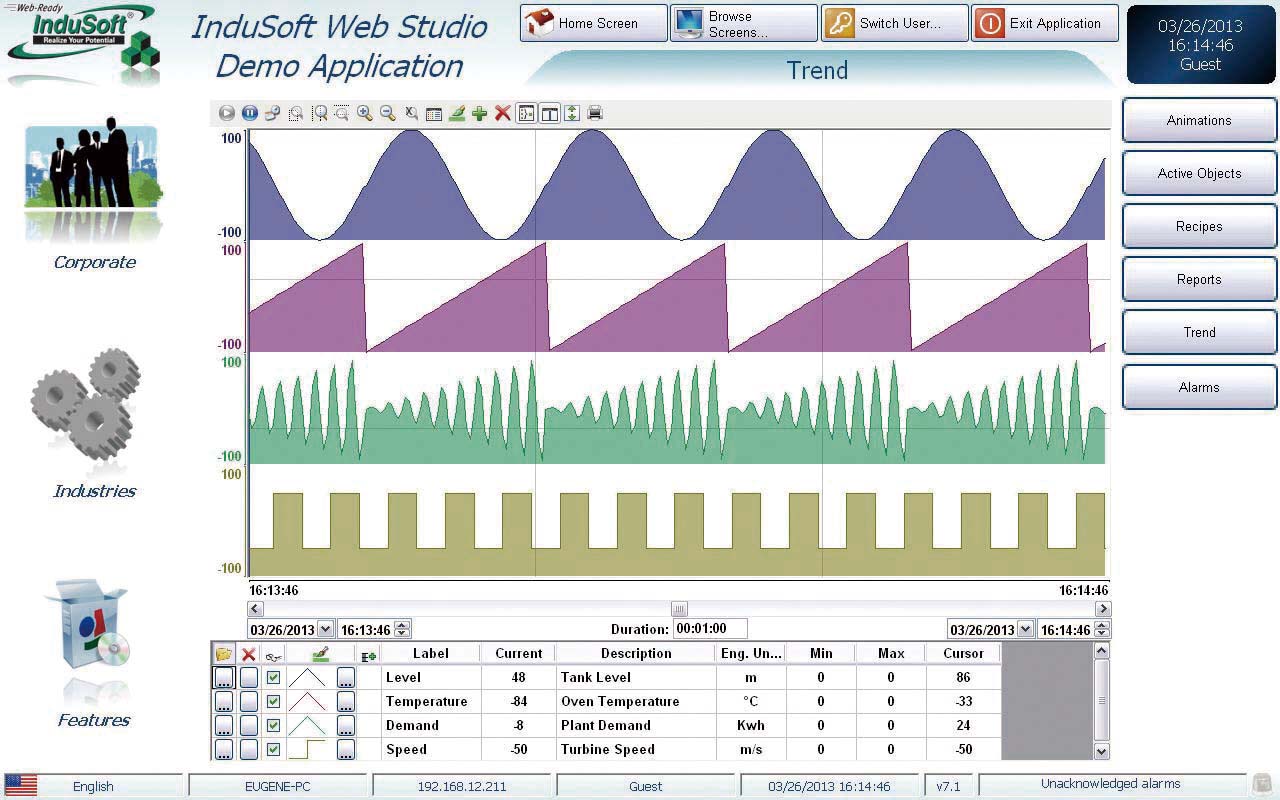Toggle the split cursor view icon in toolbar
Screen dimensions: 1280x800
click(x=549, y=114)
